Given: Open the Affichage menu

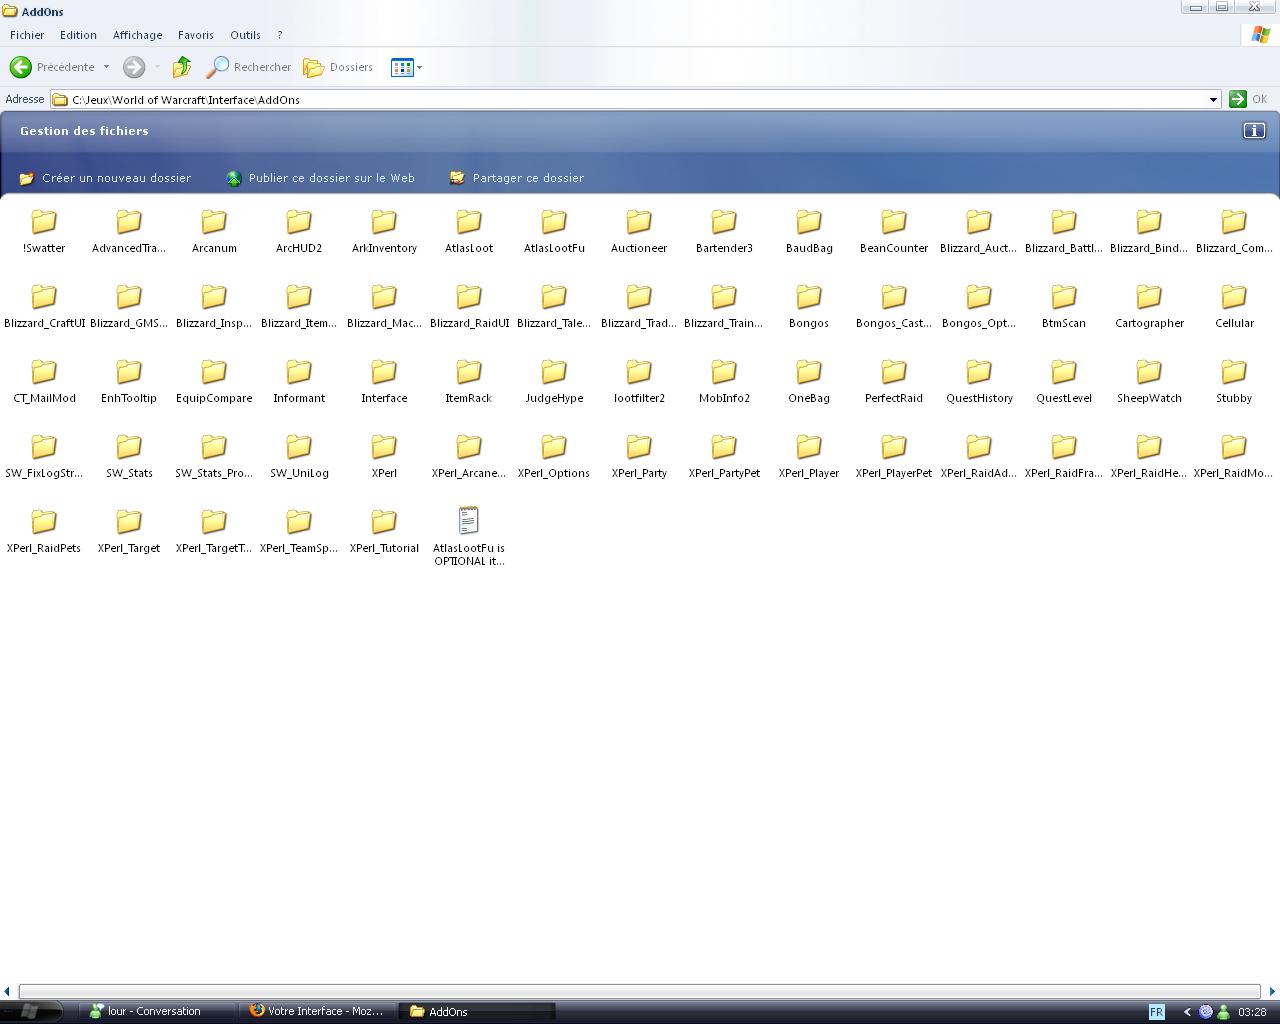Looking at the screenshot, I should 137,35.
